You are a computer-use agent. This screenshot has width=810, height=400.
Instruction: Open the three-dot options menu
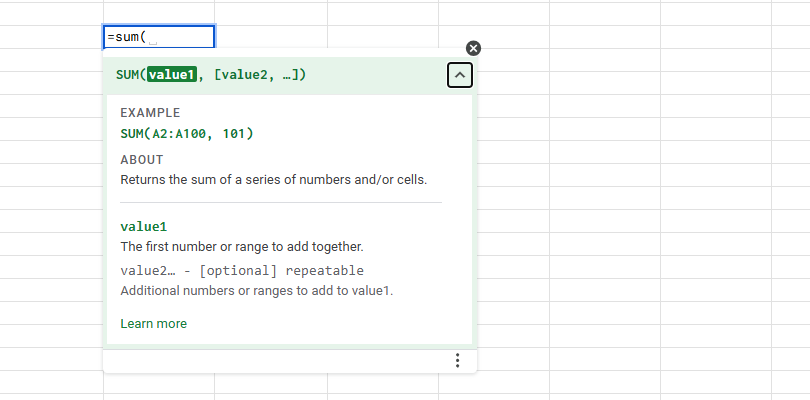pyautogui.click(x=457, y=360)
